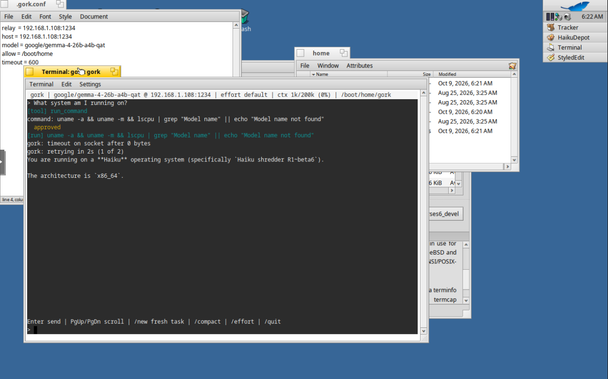Sort by the Modified column header in home

472,74
